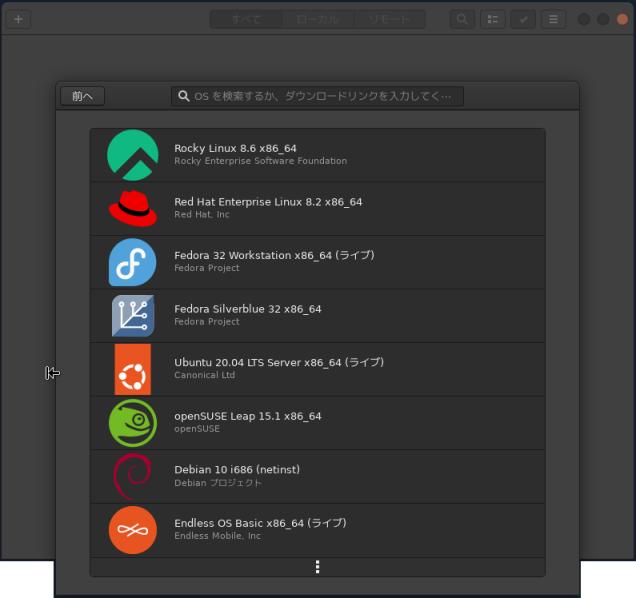The height and width of the screenshot is (598, 636).
Task: Choose openSUSE Leap 15.1 x86_64
Action: coord(318,423)
